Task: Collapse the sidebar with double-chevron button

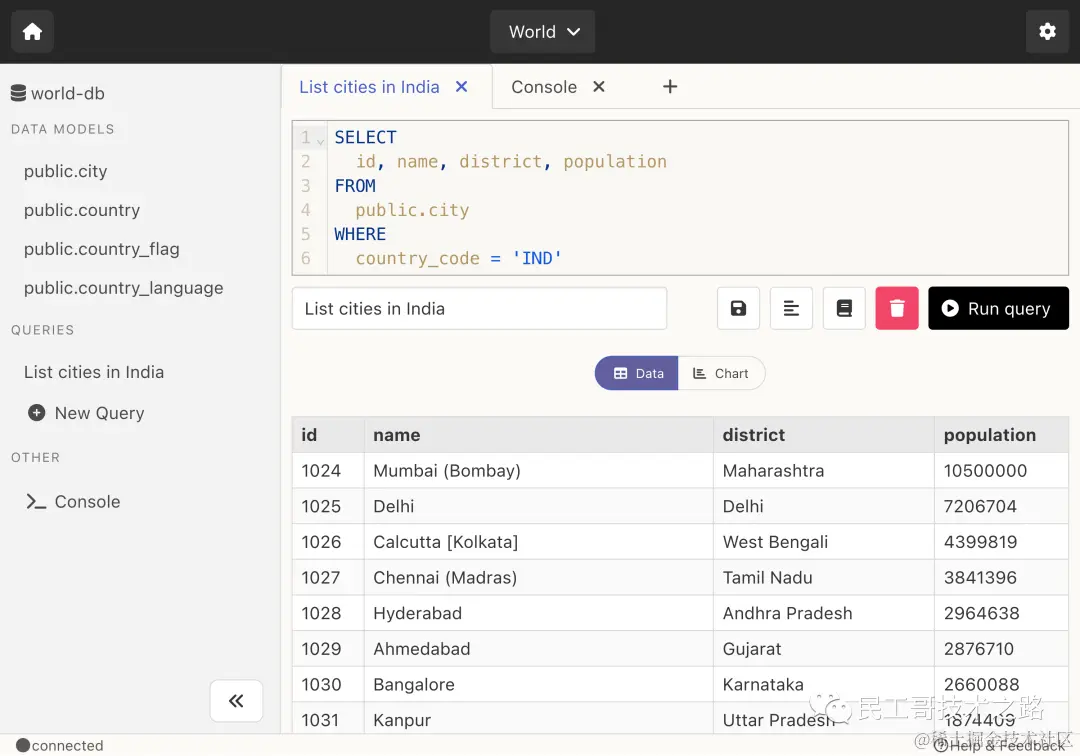Action: pos(236,701)
